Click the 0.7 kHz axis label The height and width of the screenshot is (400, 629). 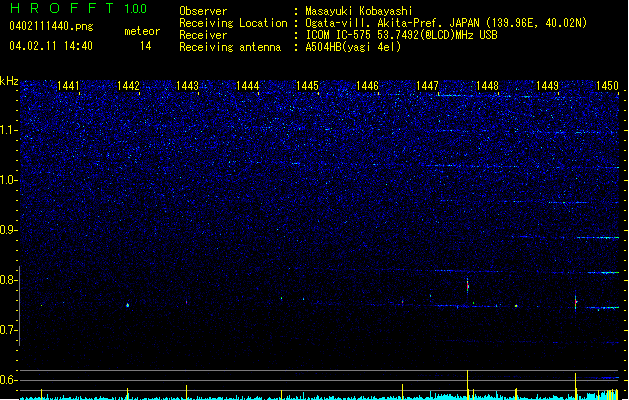(8, 330)
